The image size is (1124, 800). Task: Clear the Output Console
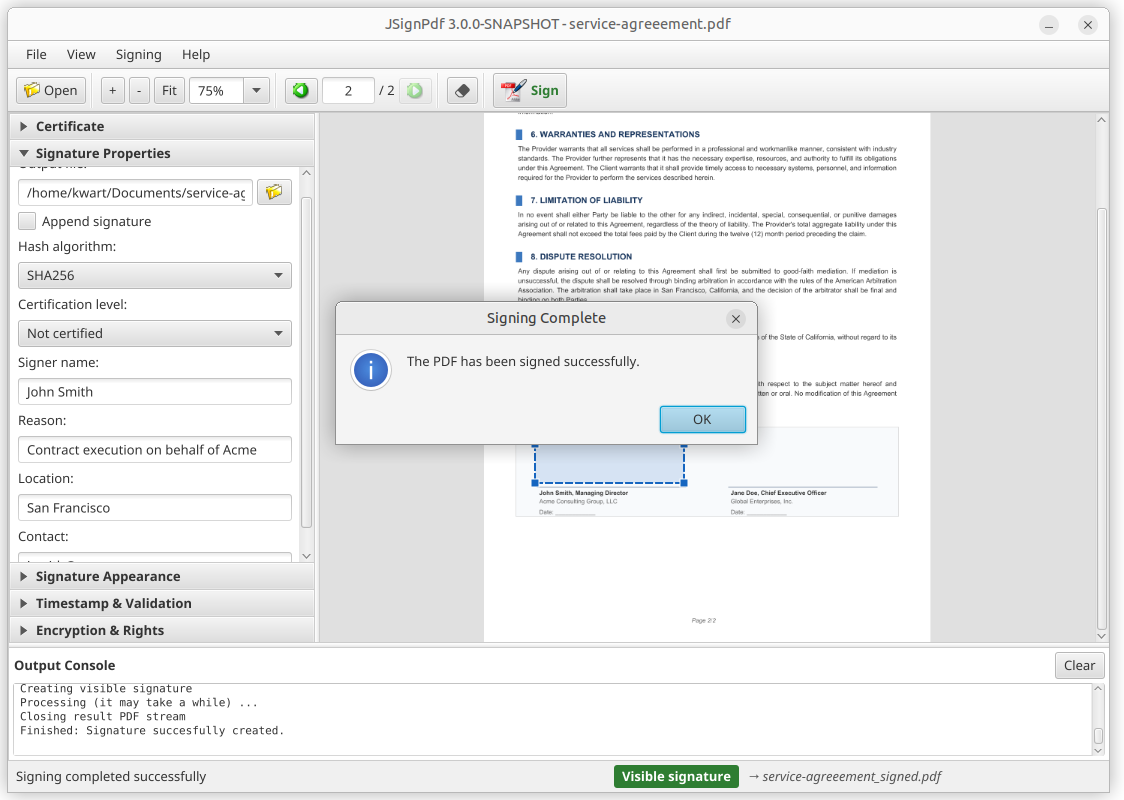point(1079,665)
